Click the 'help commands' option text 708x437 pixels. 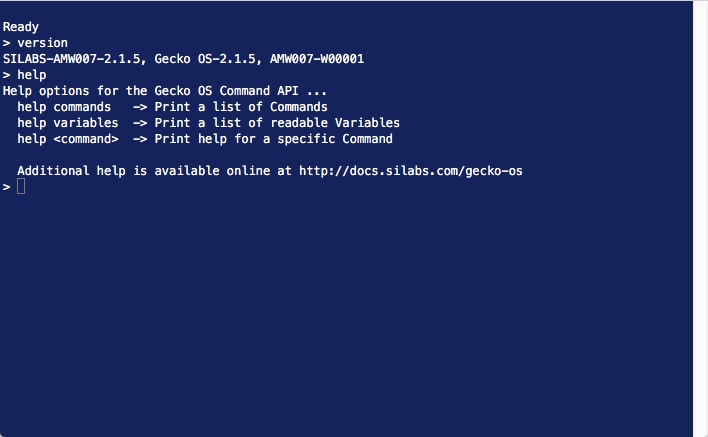64,107
